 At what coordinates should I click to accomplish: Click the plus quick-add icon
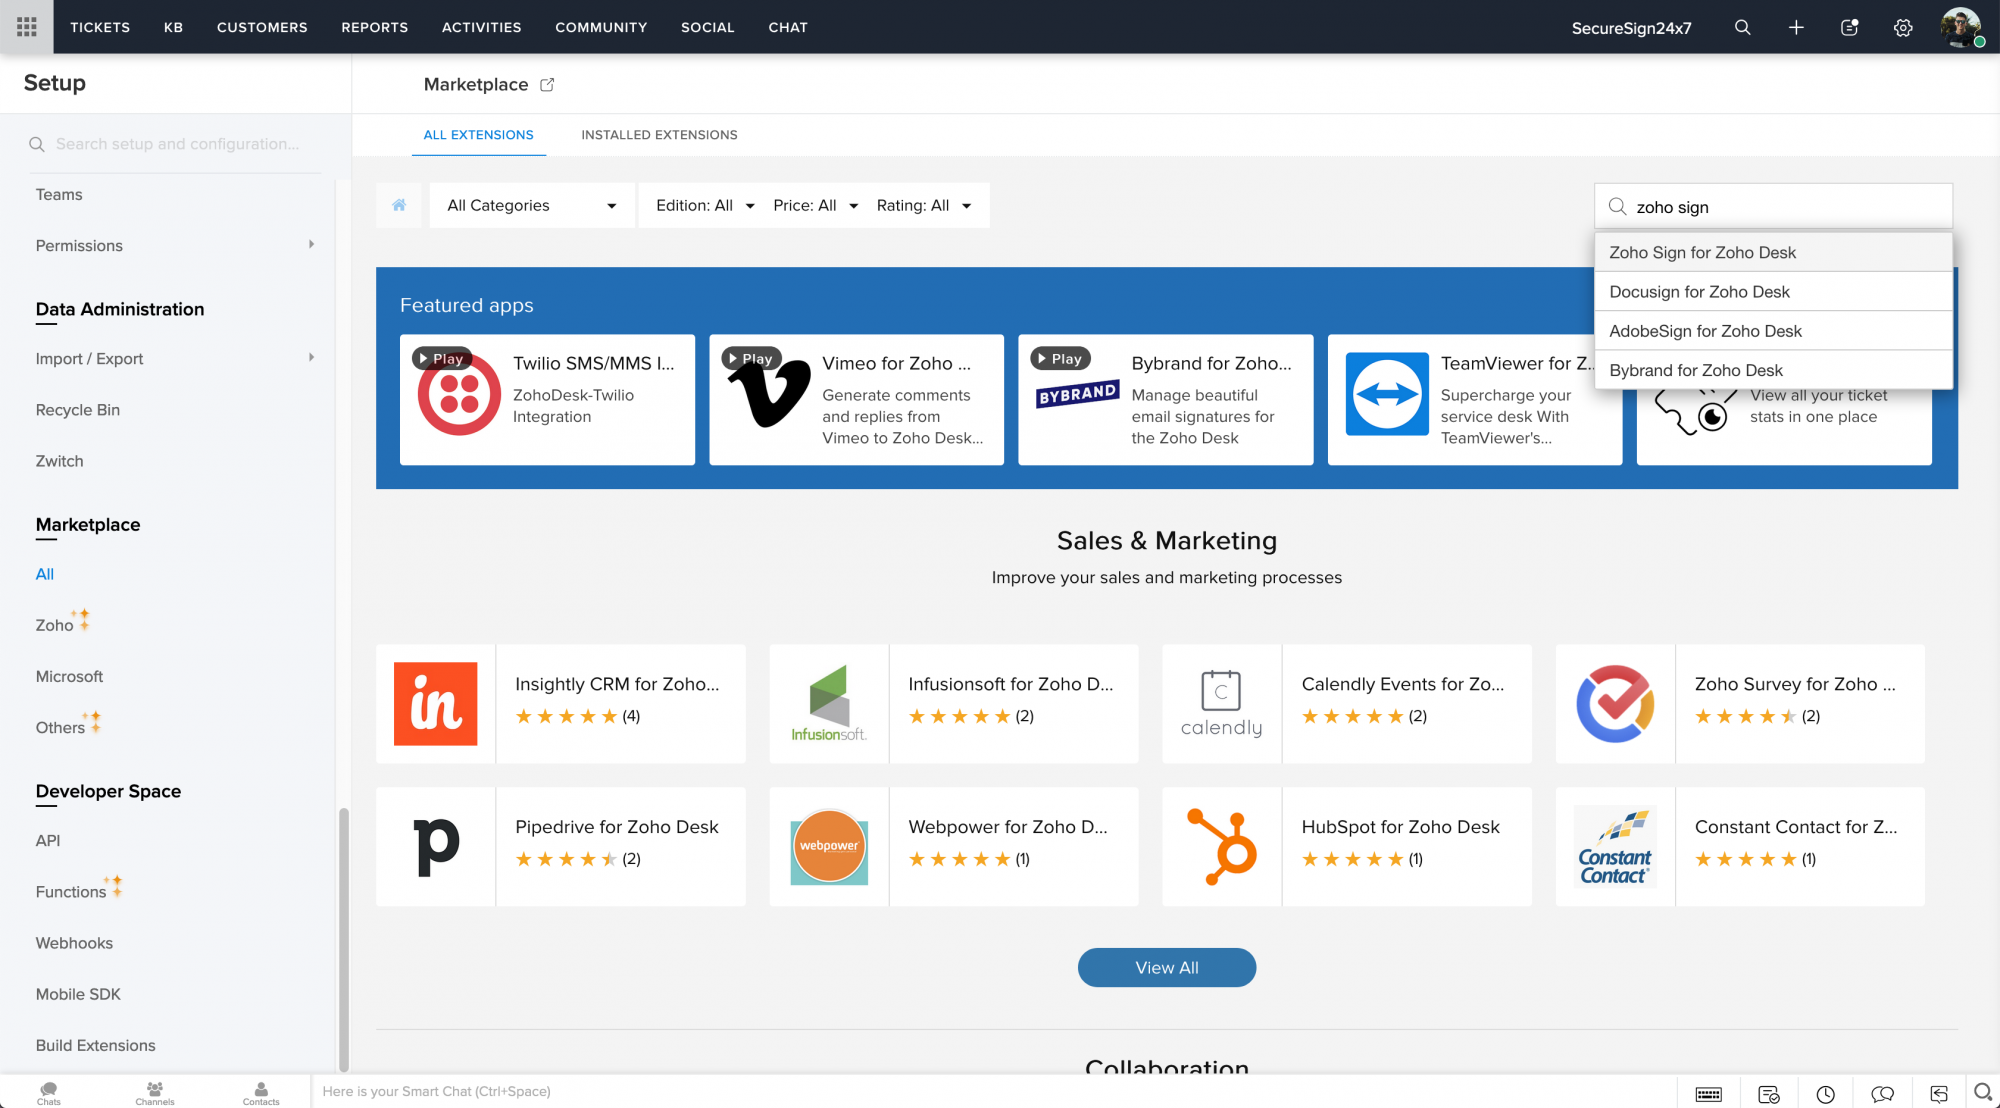1796,27
